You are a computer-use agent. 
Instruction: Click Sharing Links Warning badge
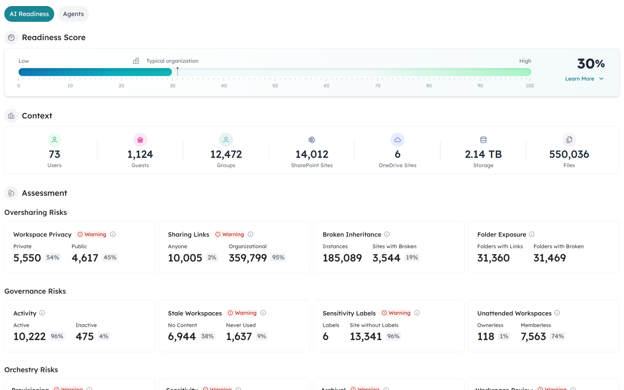click(230, 234)
